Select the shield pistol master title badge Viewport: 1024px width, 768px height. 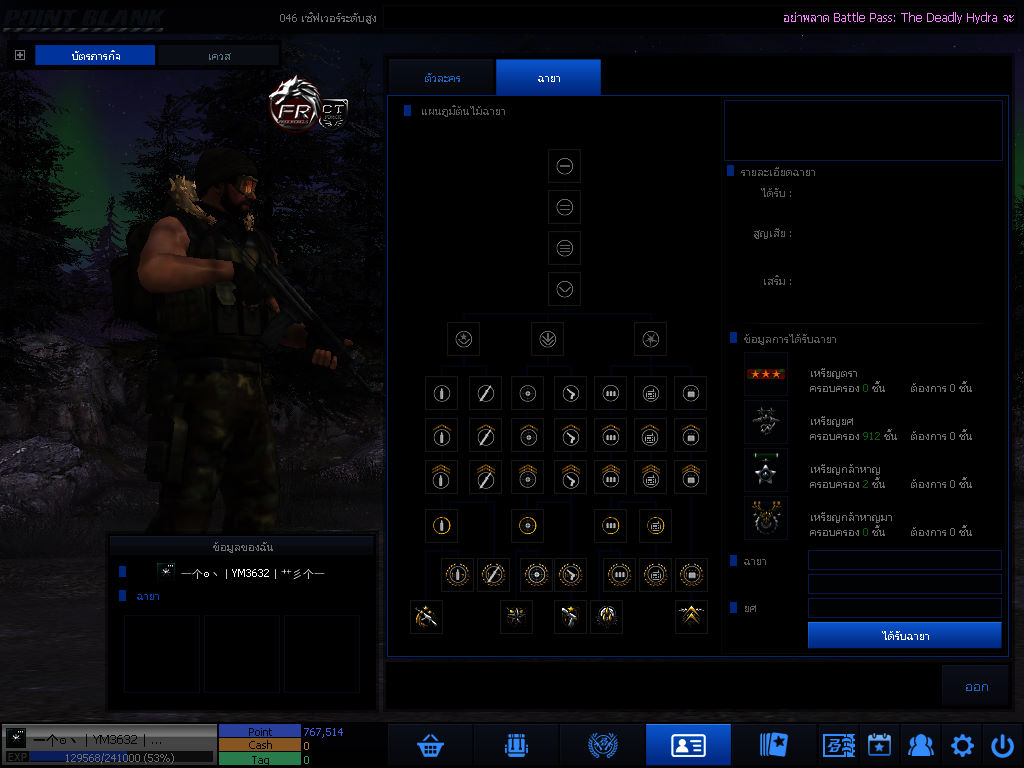pyautogui.click(x=570, y=616)
